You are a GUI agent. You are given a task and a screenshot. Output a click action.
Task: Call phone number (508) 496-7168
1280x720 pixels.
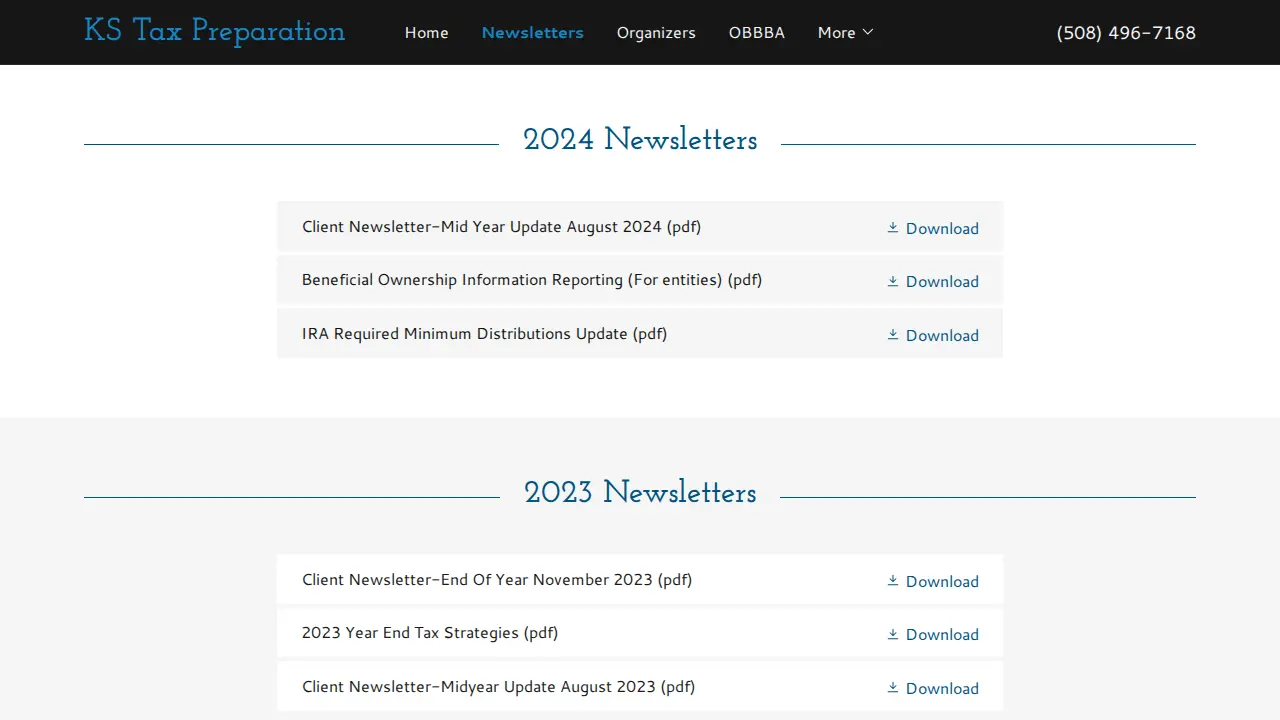point(1126,33)
